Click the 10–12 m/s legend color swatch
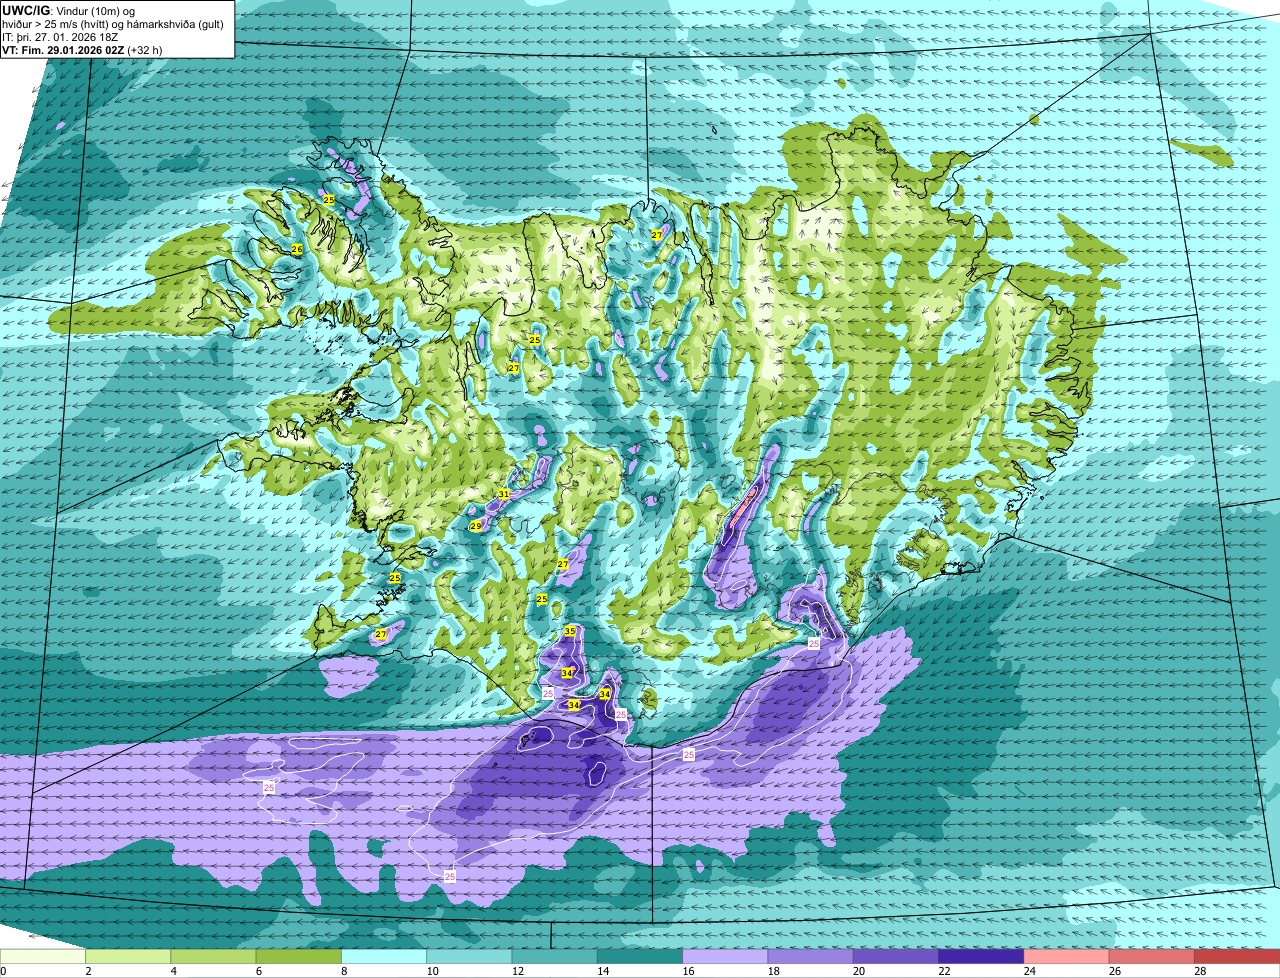Screen dimensions: 1280x978 point(469,956)
